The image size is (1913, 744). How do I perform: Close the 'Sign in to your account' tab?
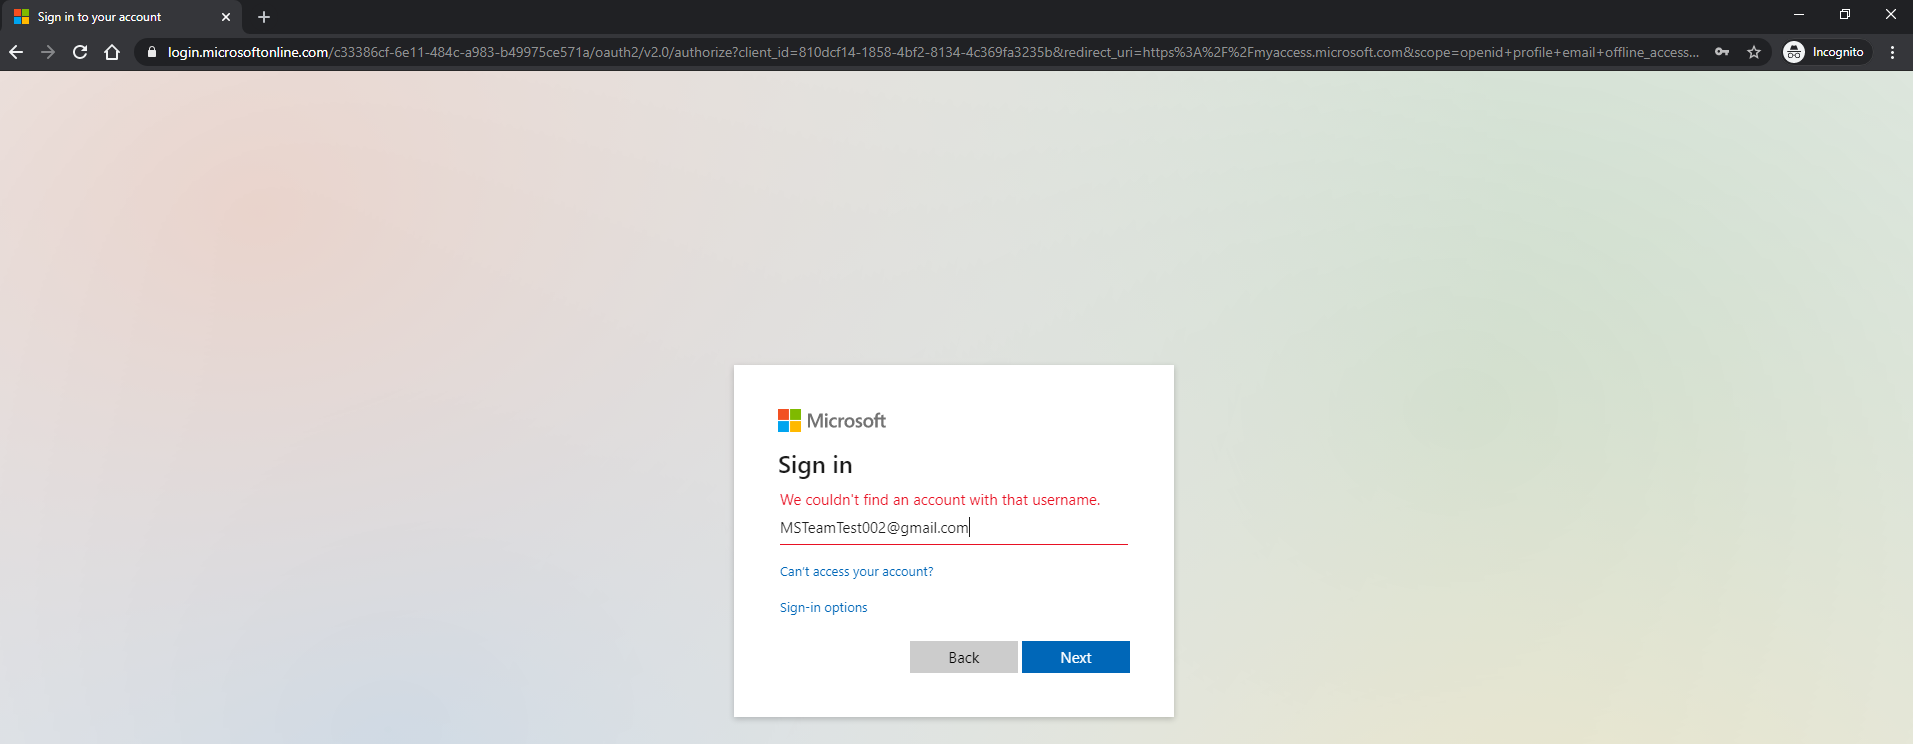pos(226,17)
